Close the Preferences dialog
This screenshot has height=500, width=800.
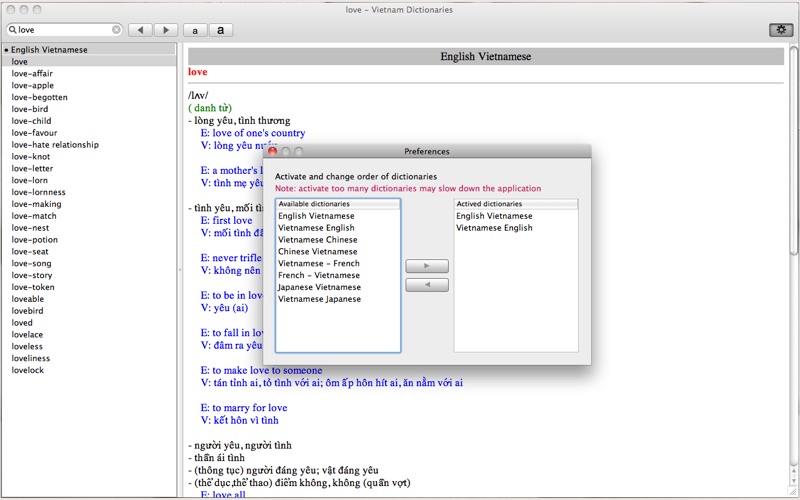click(272, 152)
